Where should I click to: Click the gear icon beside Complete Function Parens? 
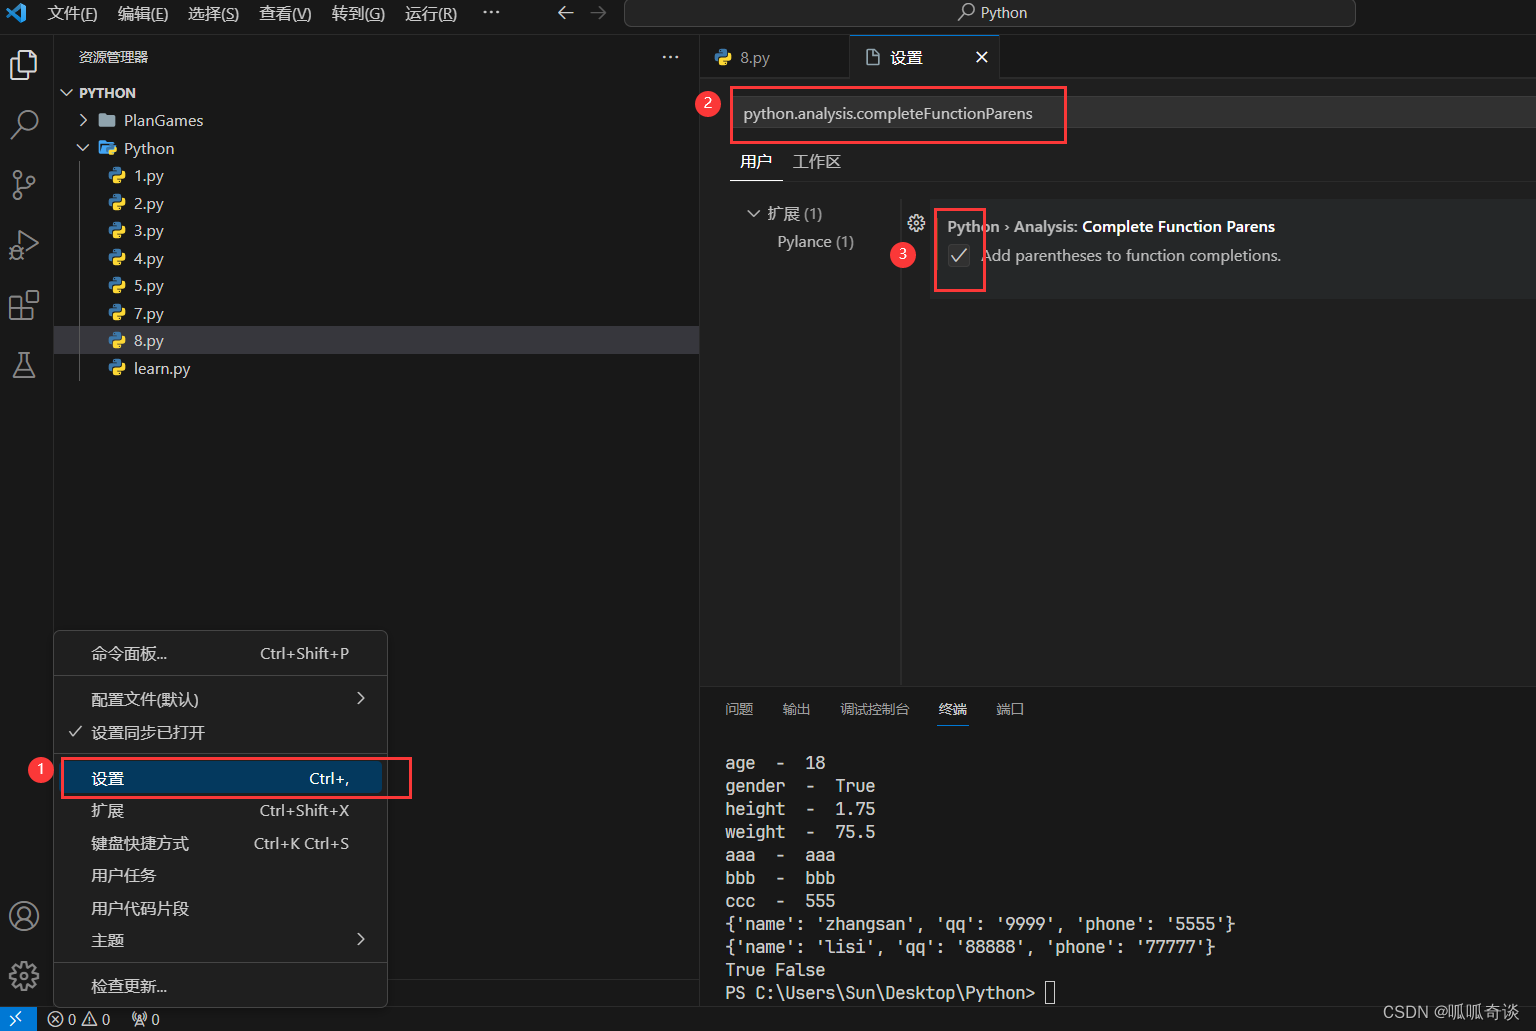pyautogui.click(x=916, y=223)
